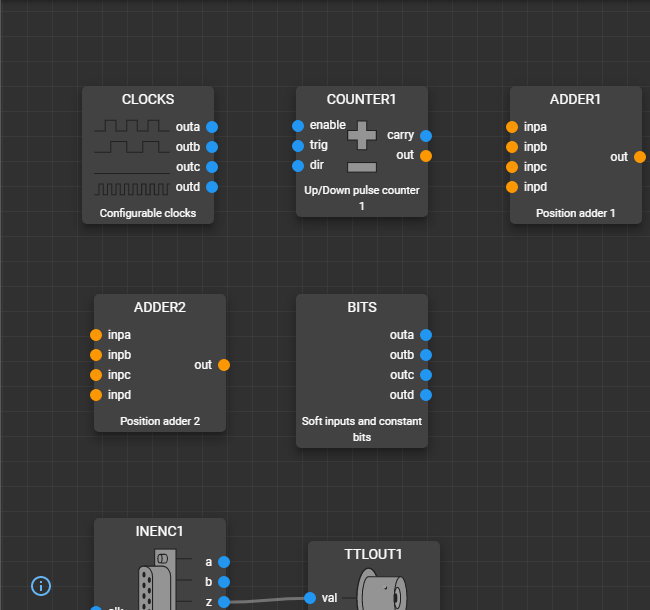Select the CLOCKS outd output port
Image resolution: width=650 pixels, height=610 pixels.
point(212,187)
